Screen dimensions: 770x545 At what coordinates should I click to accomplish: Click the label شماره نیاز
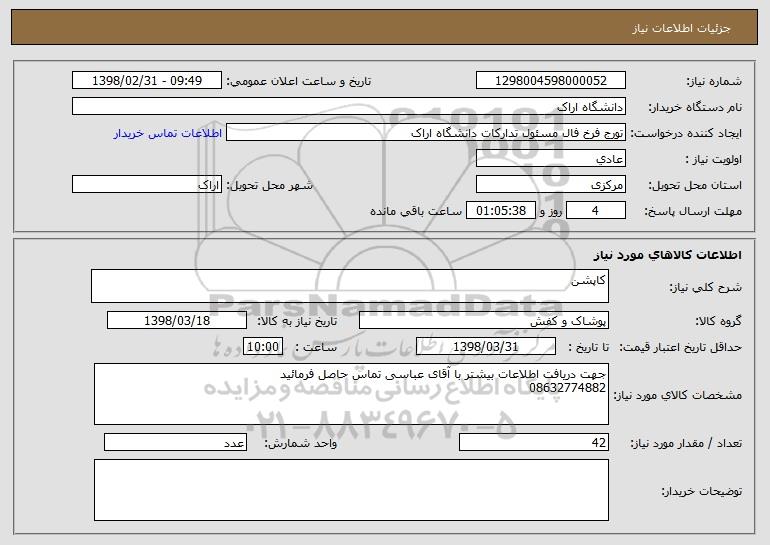[x=714, y=81]
